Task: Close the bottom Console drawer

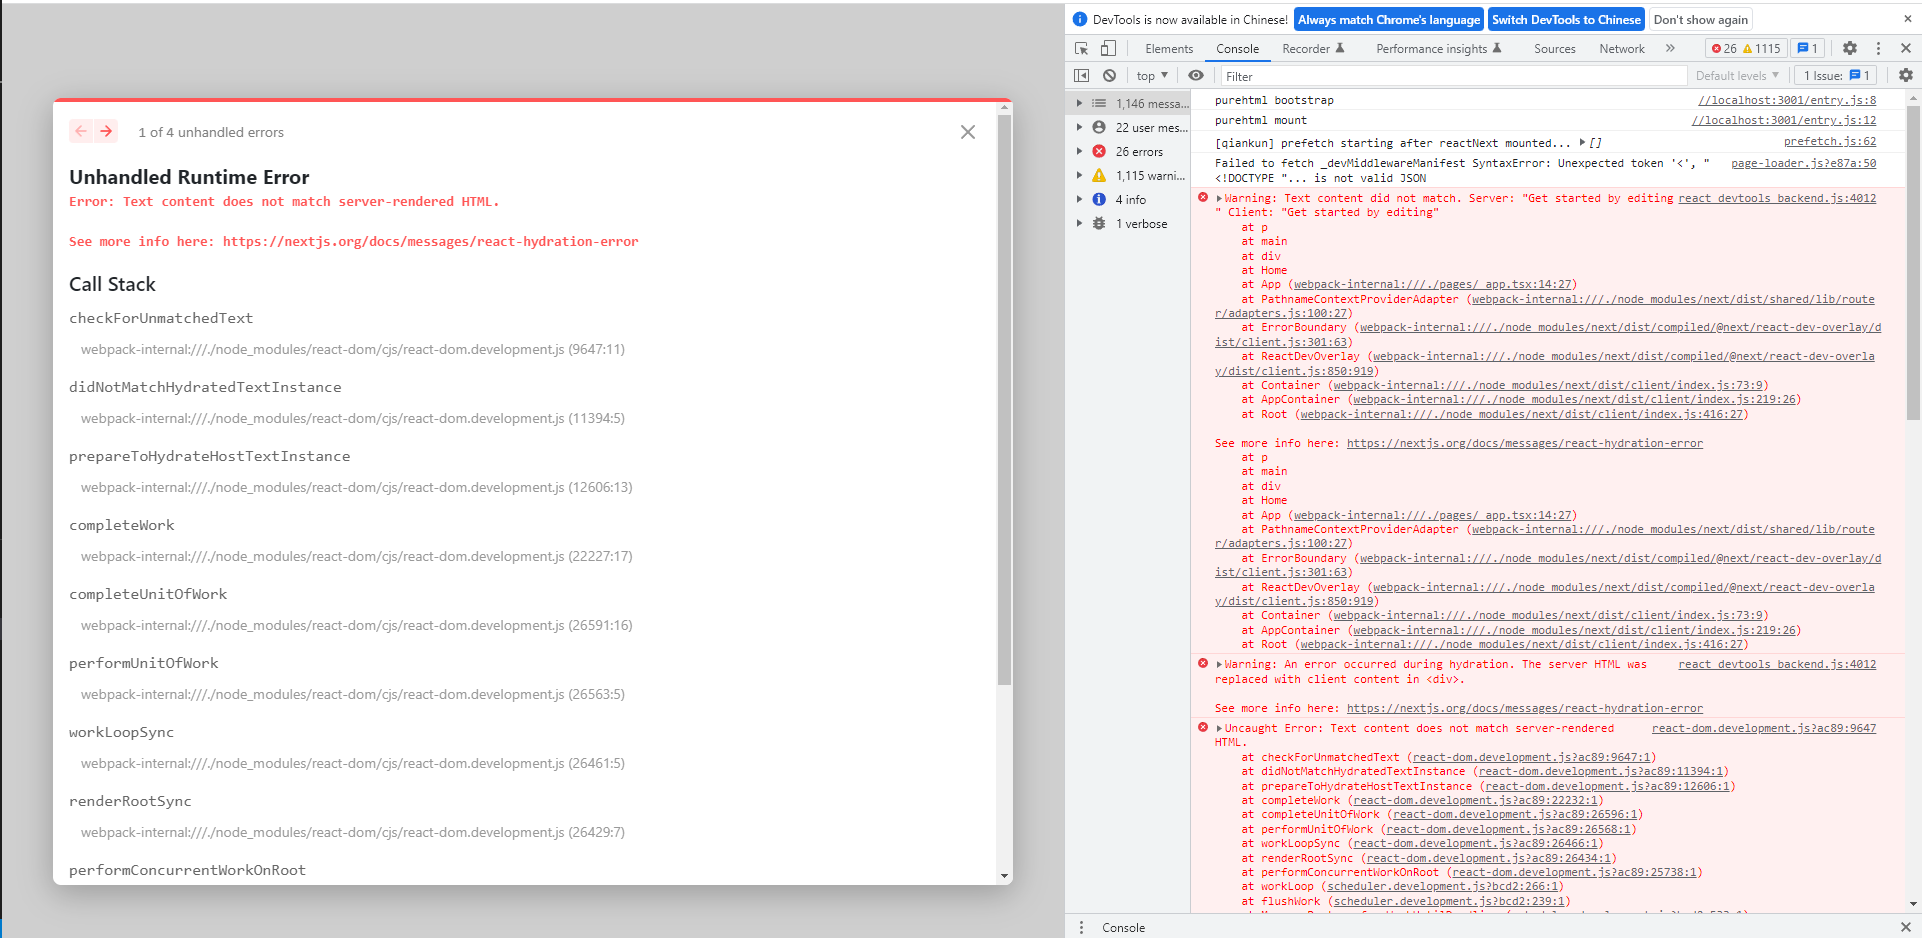Action: [x=1905, y=927]
